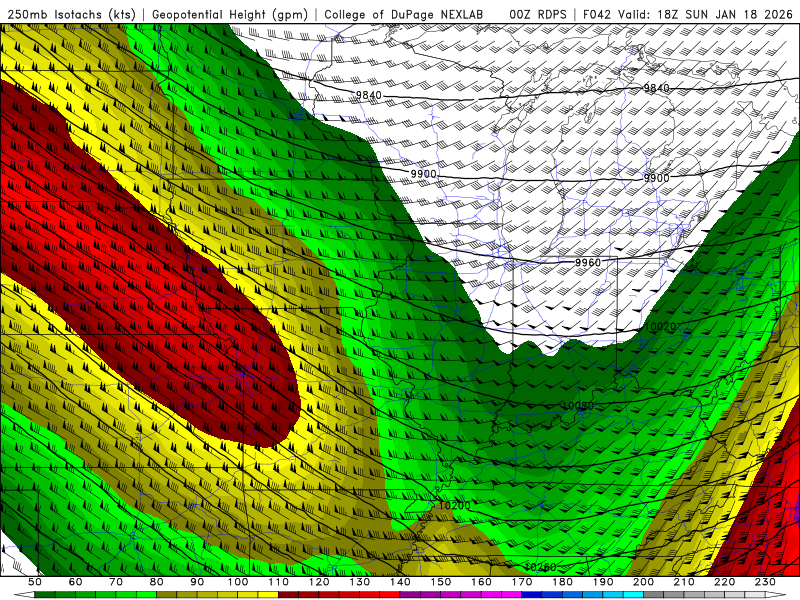Click the '180' value on the color scale
This screenshot has height=600, width=800.
click(x=562, y=582)
